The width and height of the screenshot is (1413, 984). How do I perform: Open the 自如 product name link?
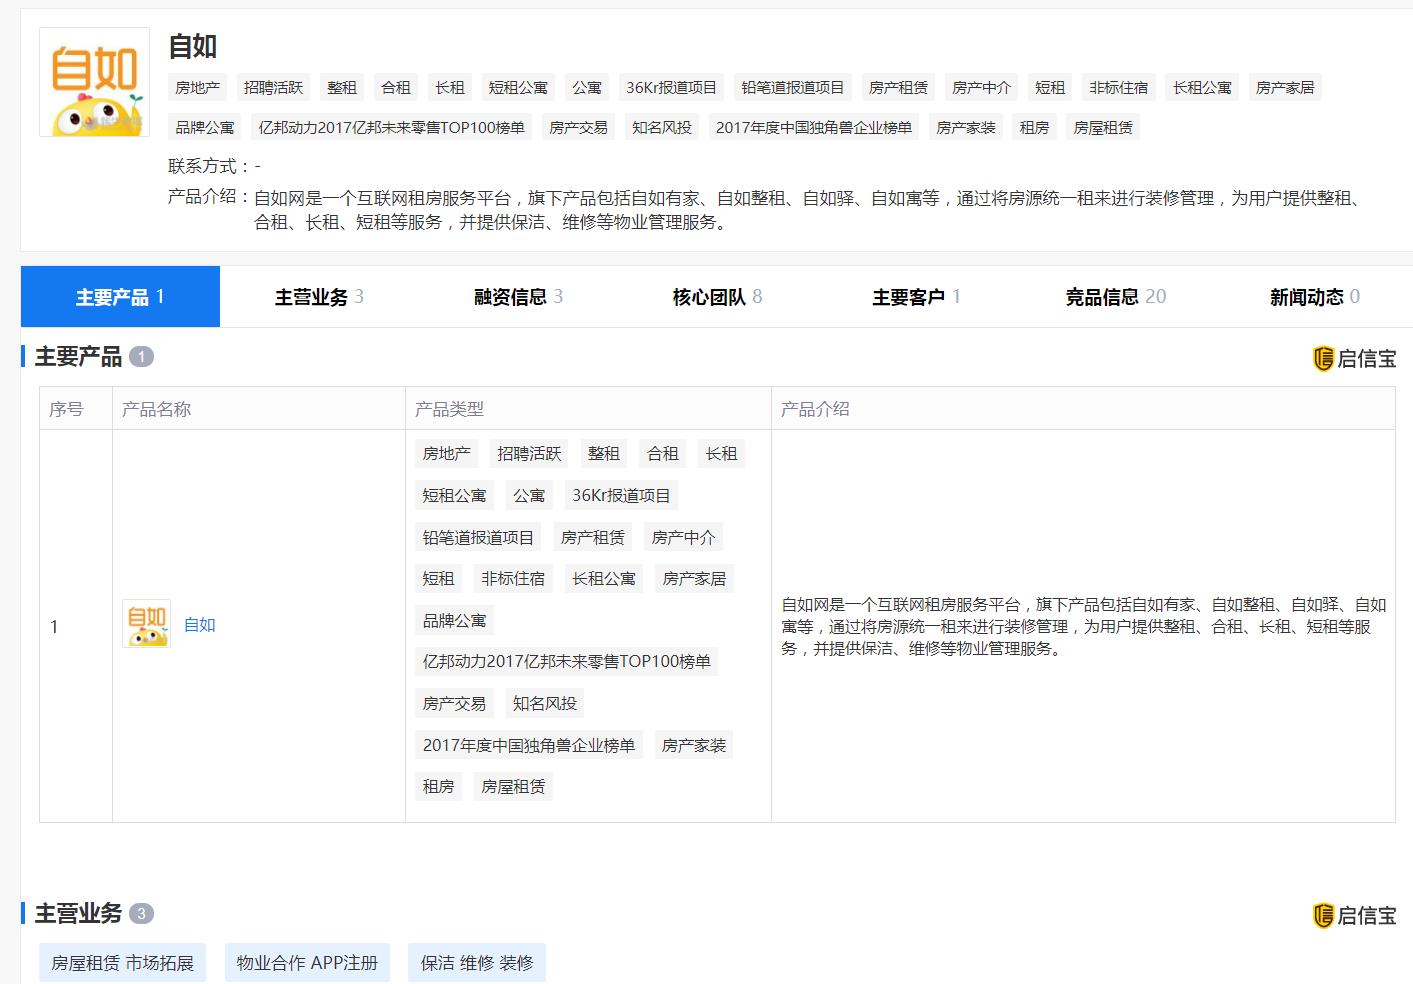tap(200, 625)
